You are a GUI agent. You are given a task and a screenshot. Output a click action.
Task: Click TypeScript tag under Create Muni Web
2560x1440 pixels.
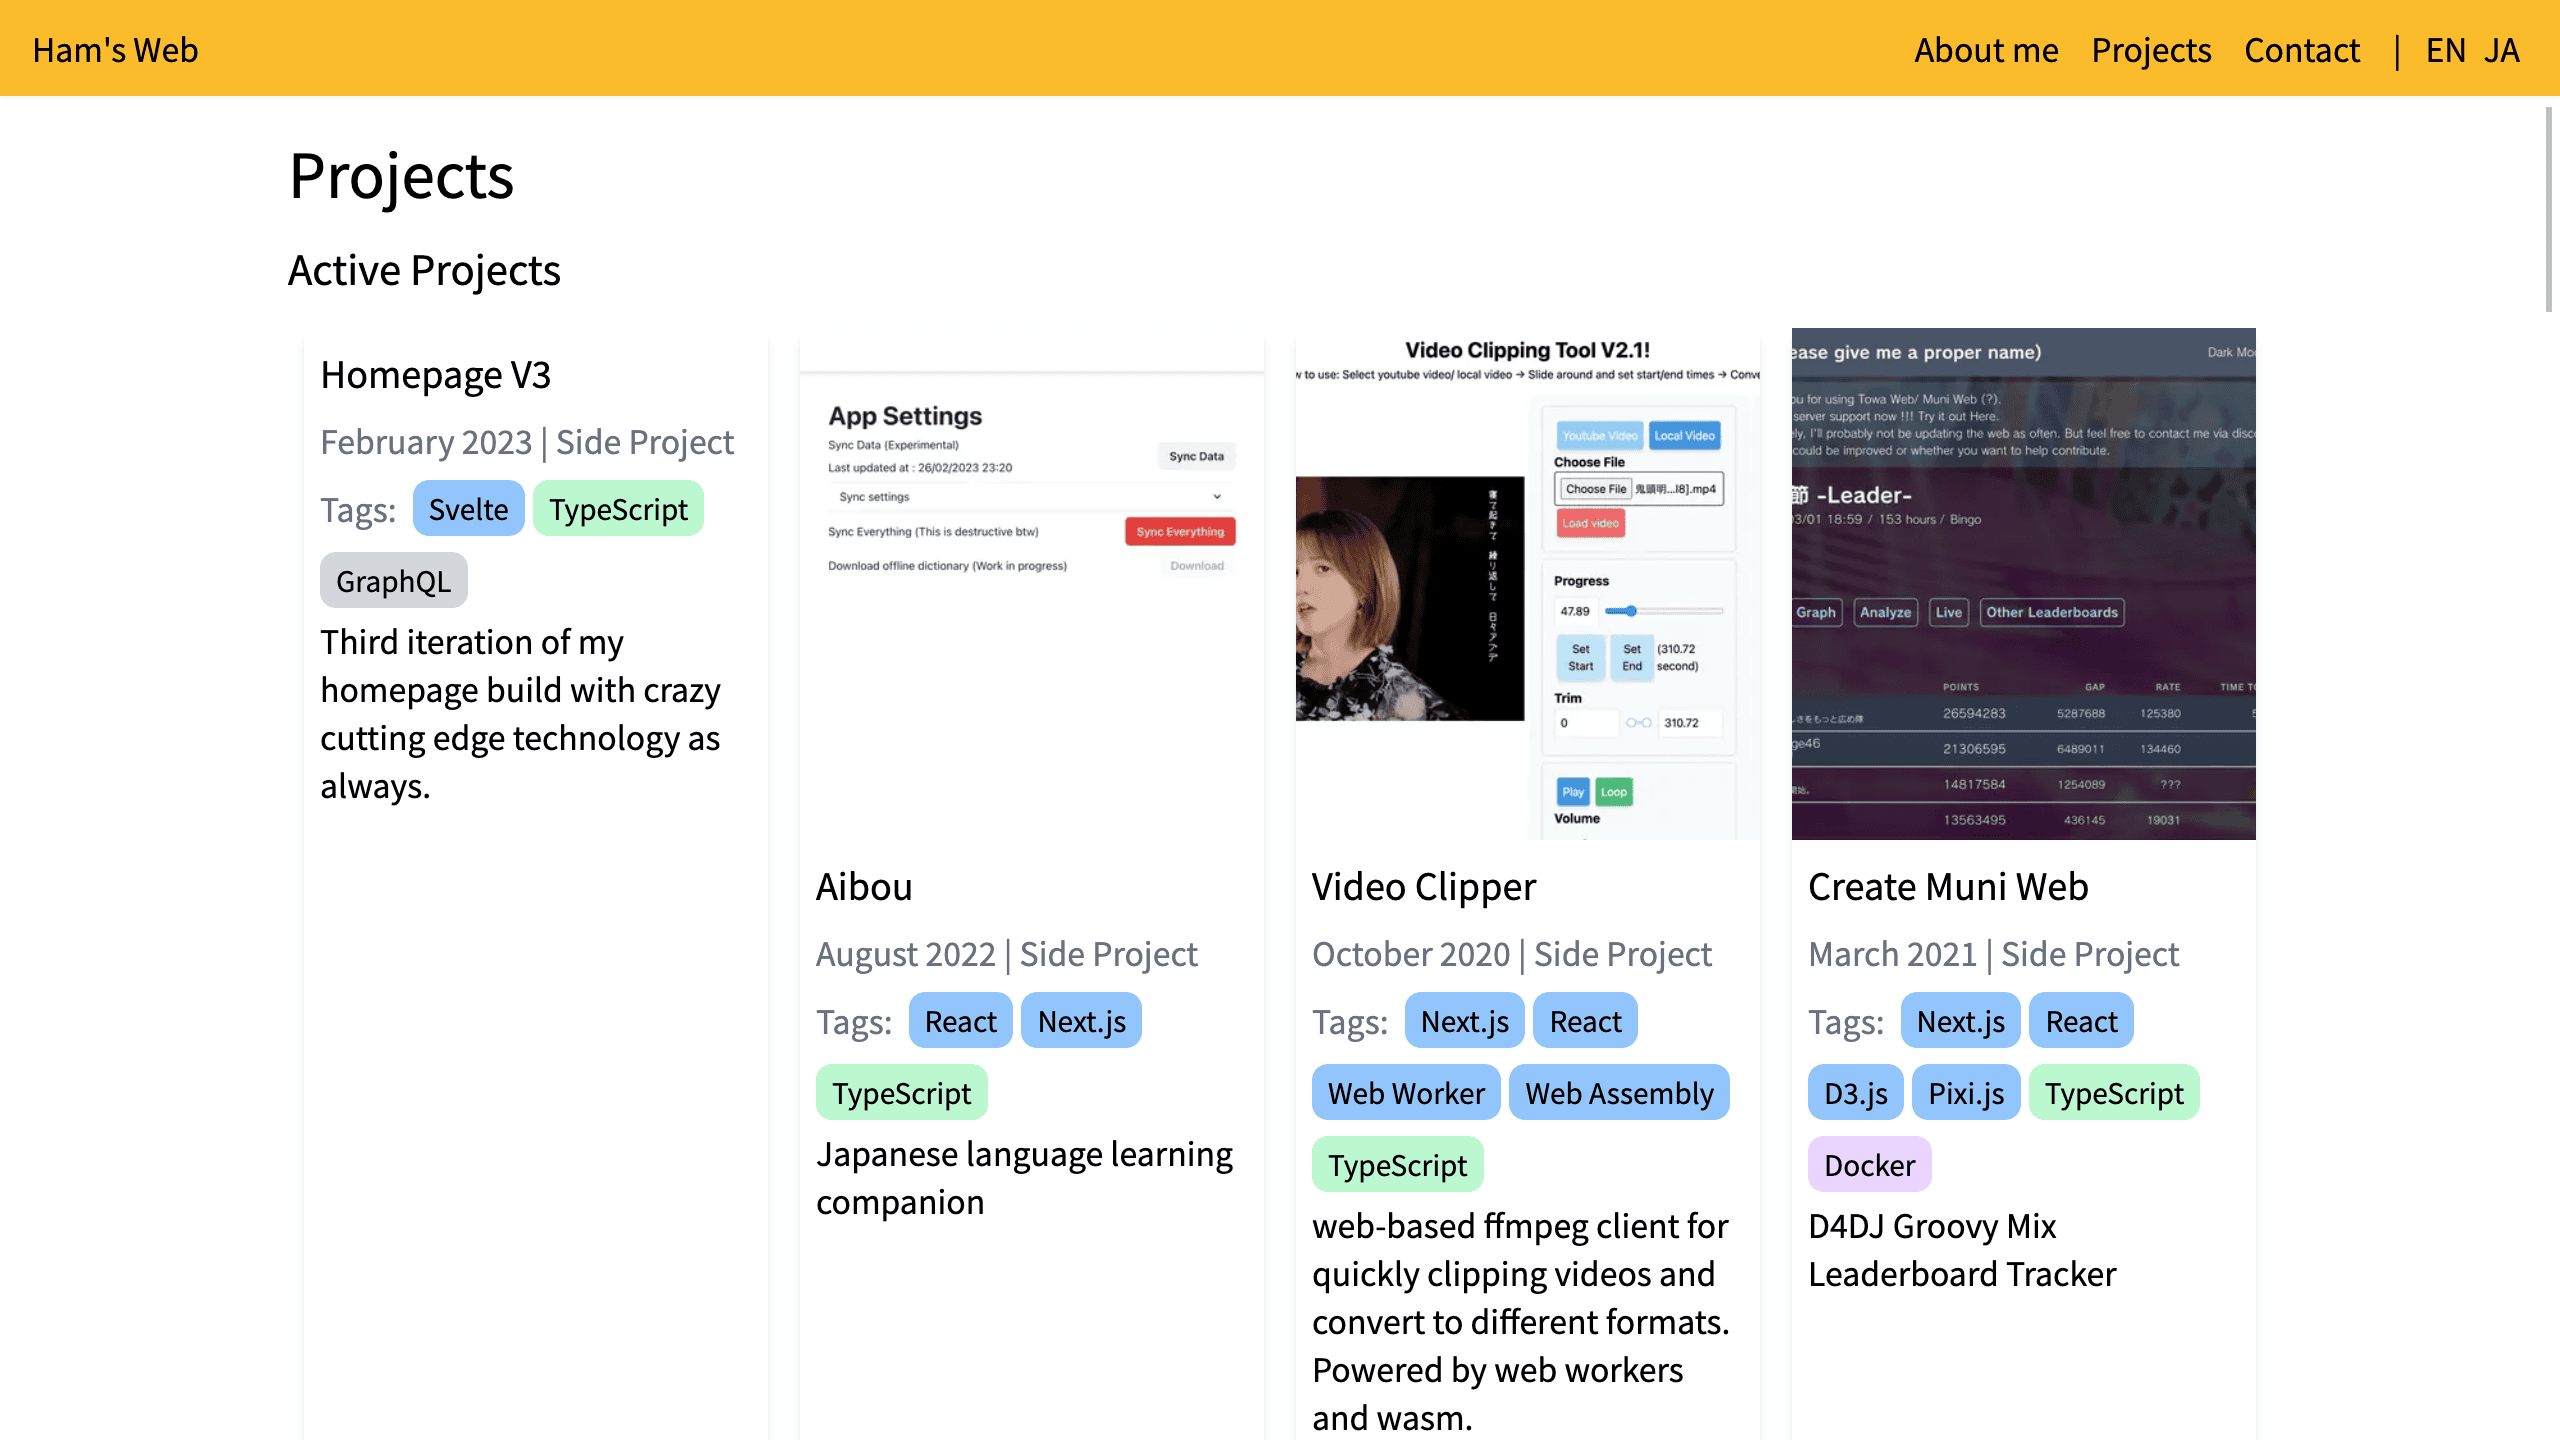2114,1093
